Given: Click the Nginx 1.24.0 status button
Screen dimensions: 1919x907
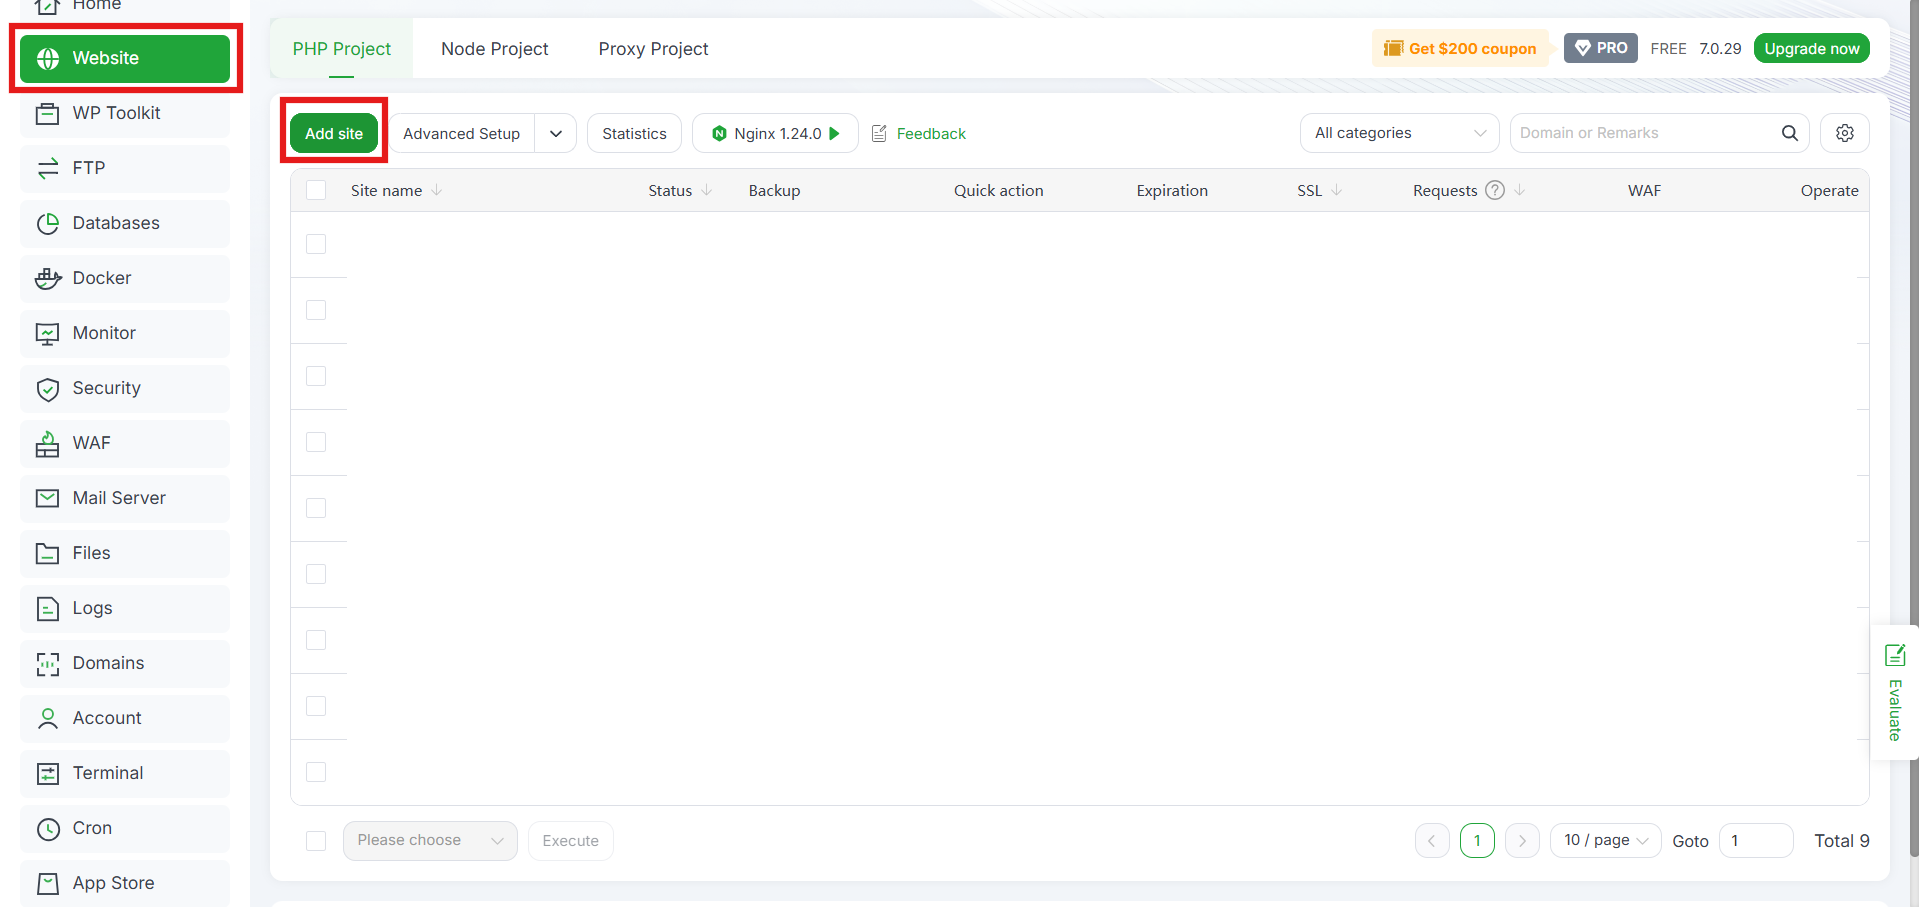Looking at the screenshot, I should click(x=775, y=133).
